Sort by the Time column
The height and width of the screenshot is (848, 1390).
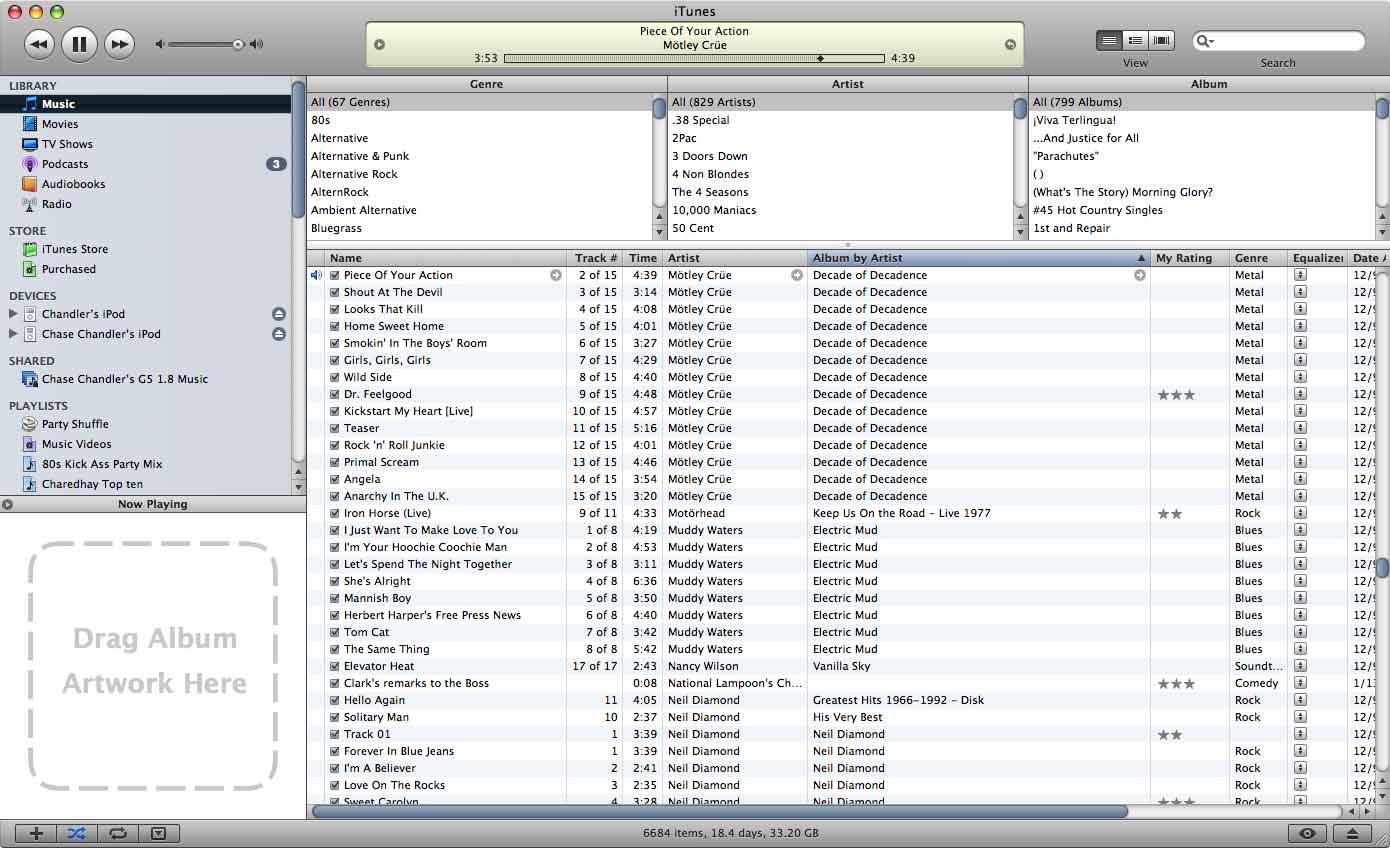[x=643, y=258]
